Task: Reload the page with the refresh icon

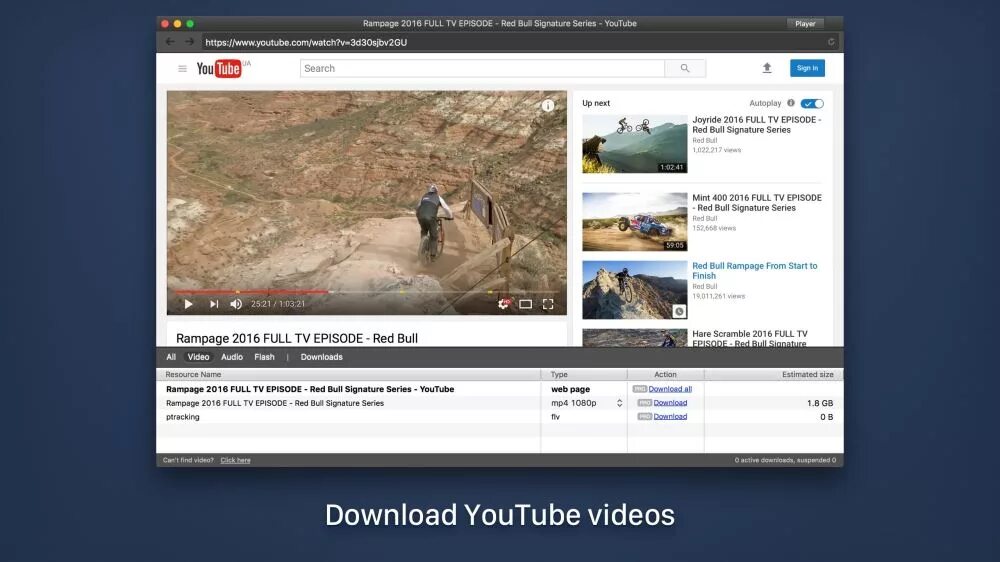Action: 831,42
